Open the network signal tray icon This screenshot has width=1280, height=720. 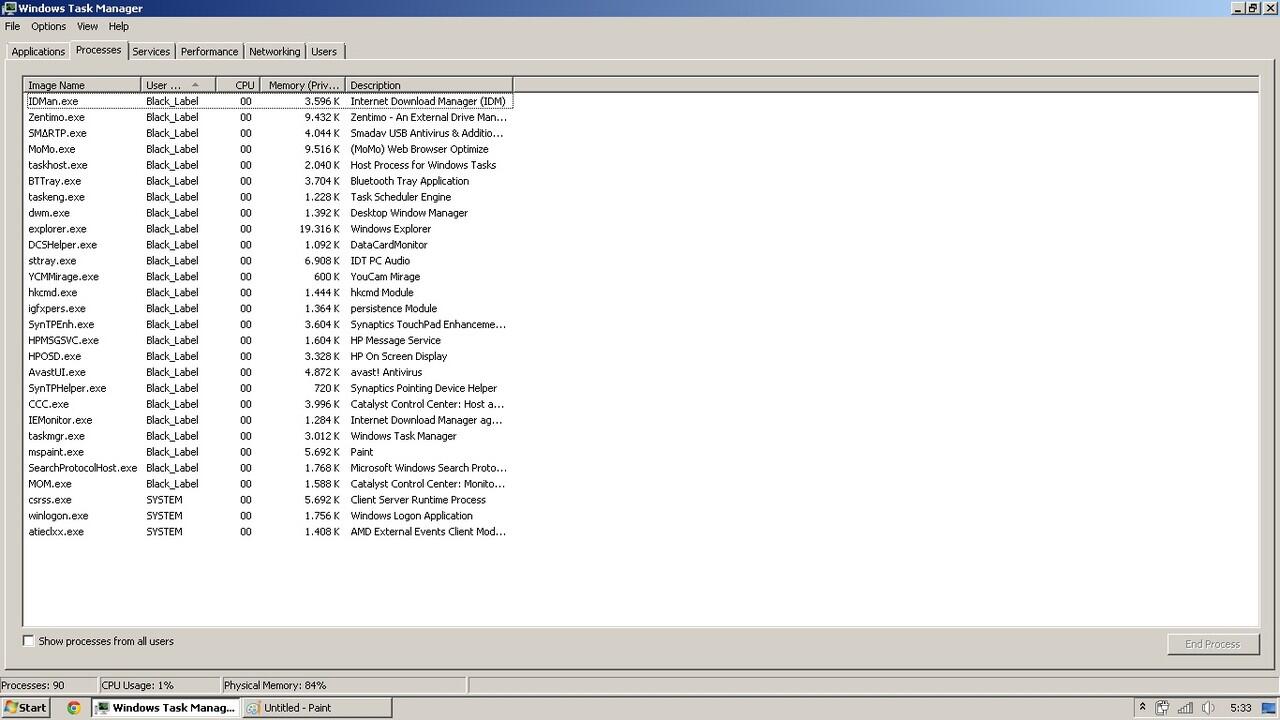[x=1185, y=708]
